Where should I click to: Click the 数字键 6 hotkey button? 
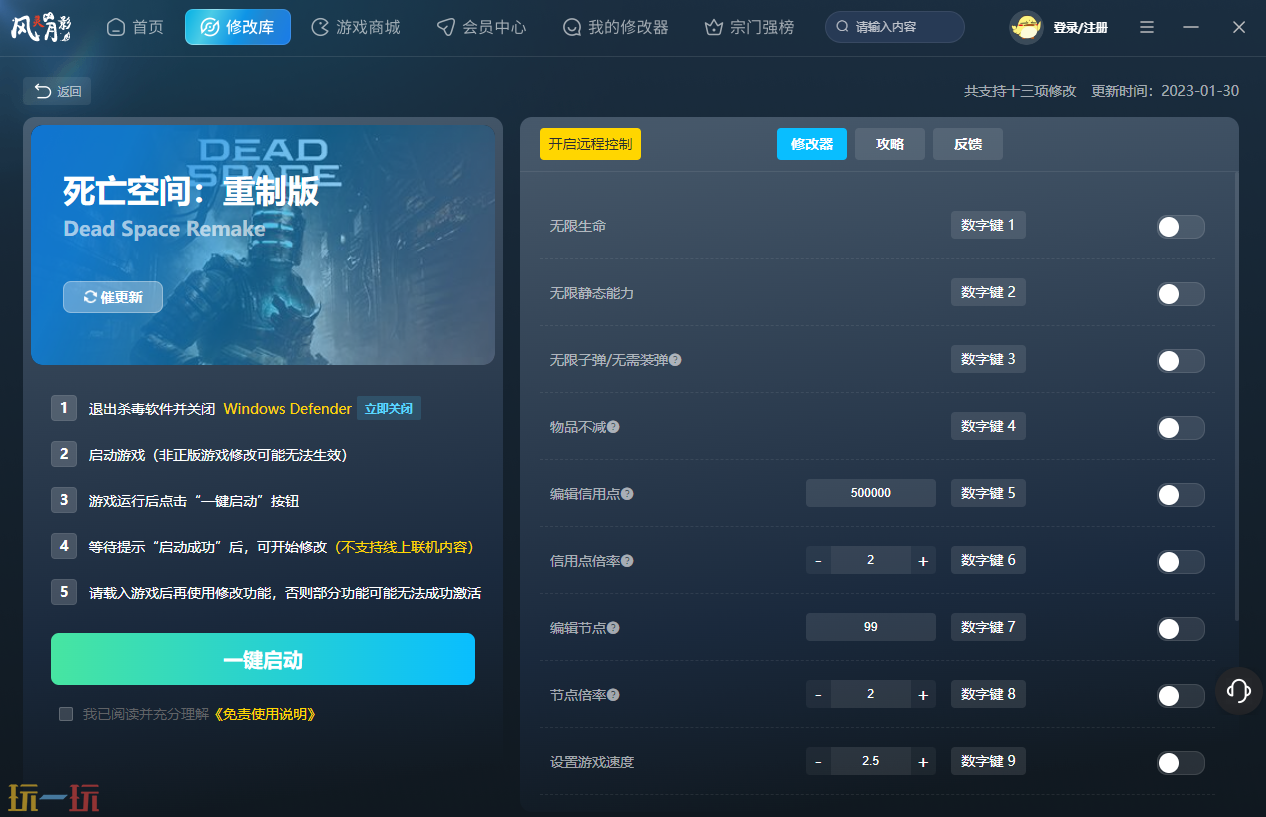click(988, 560)
